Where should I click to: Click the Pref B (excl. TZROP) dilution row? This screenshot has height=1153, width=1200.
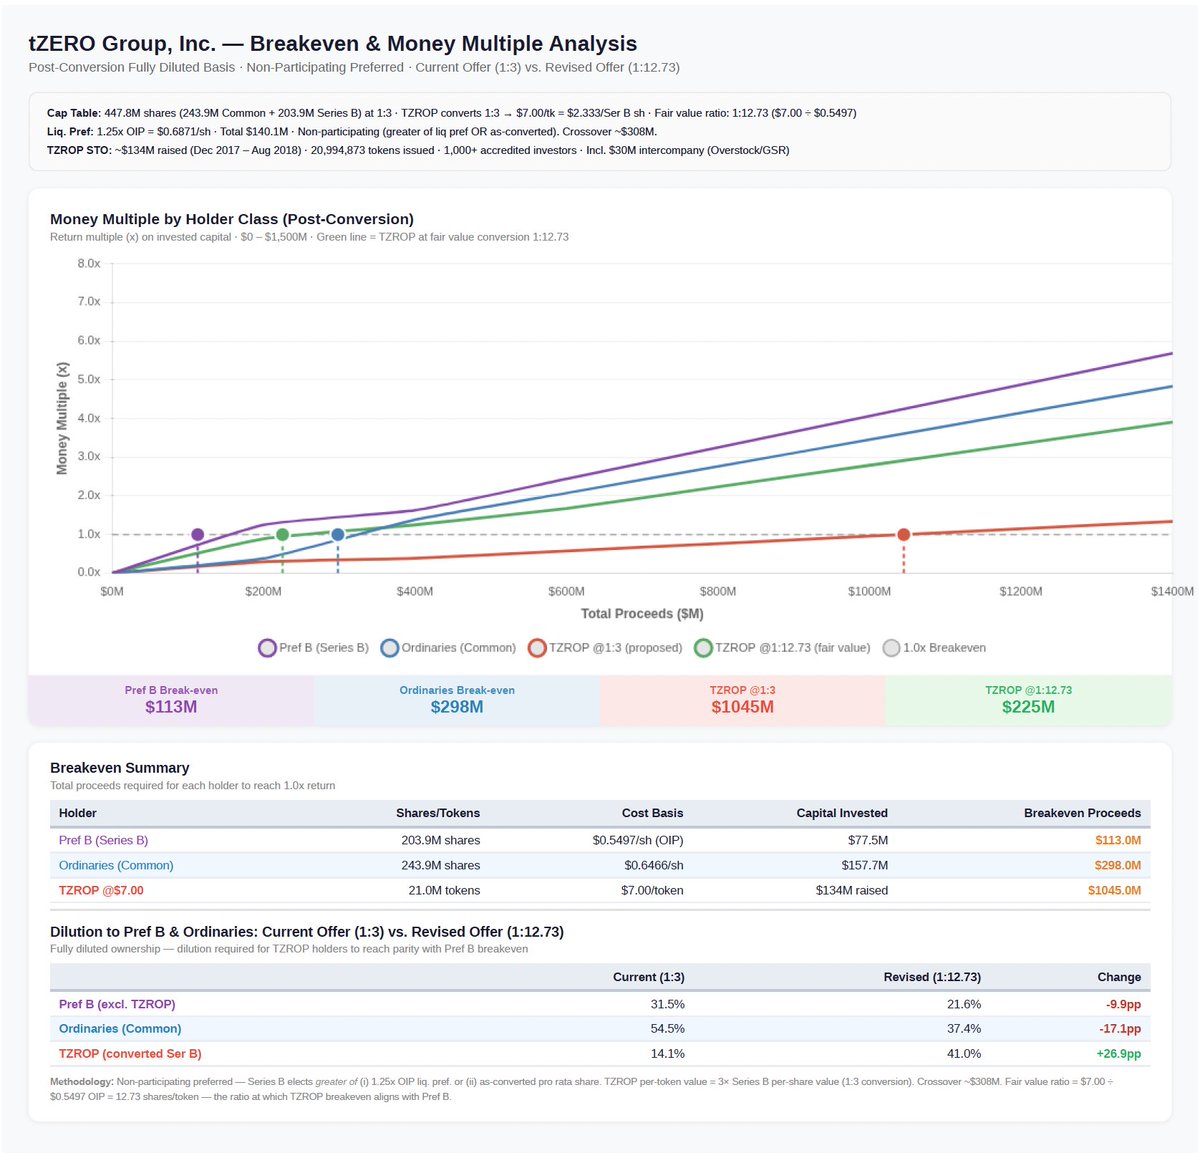coord(600,1004)
